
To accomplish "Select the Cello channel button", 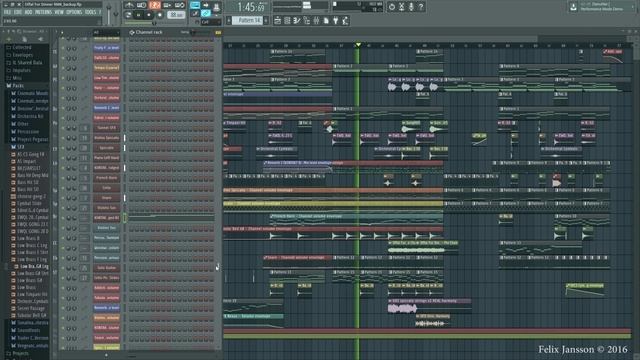I will 107,188.
